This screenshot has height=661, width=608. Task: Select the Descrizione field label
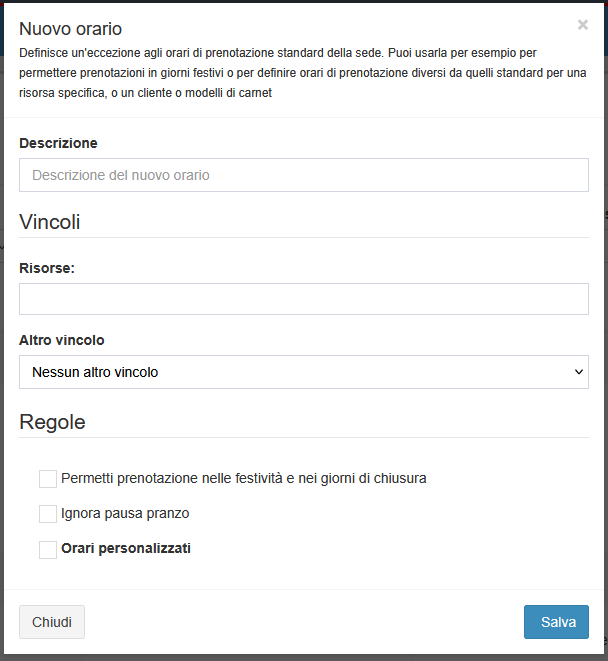58,143
